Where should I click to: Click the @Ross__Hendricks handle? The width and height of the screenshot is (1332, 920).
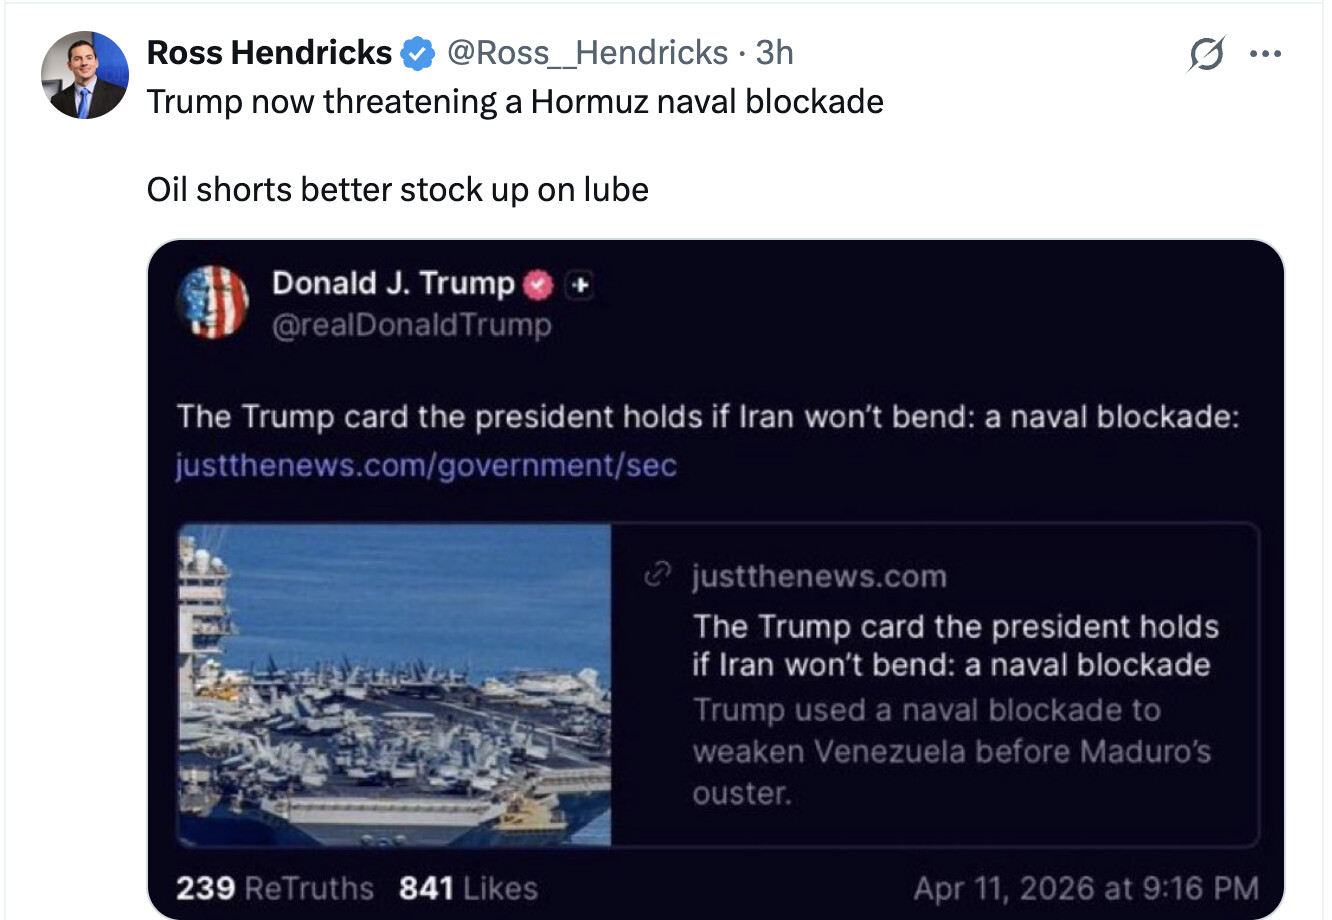(x=588, y=53)
